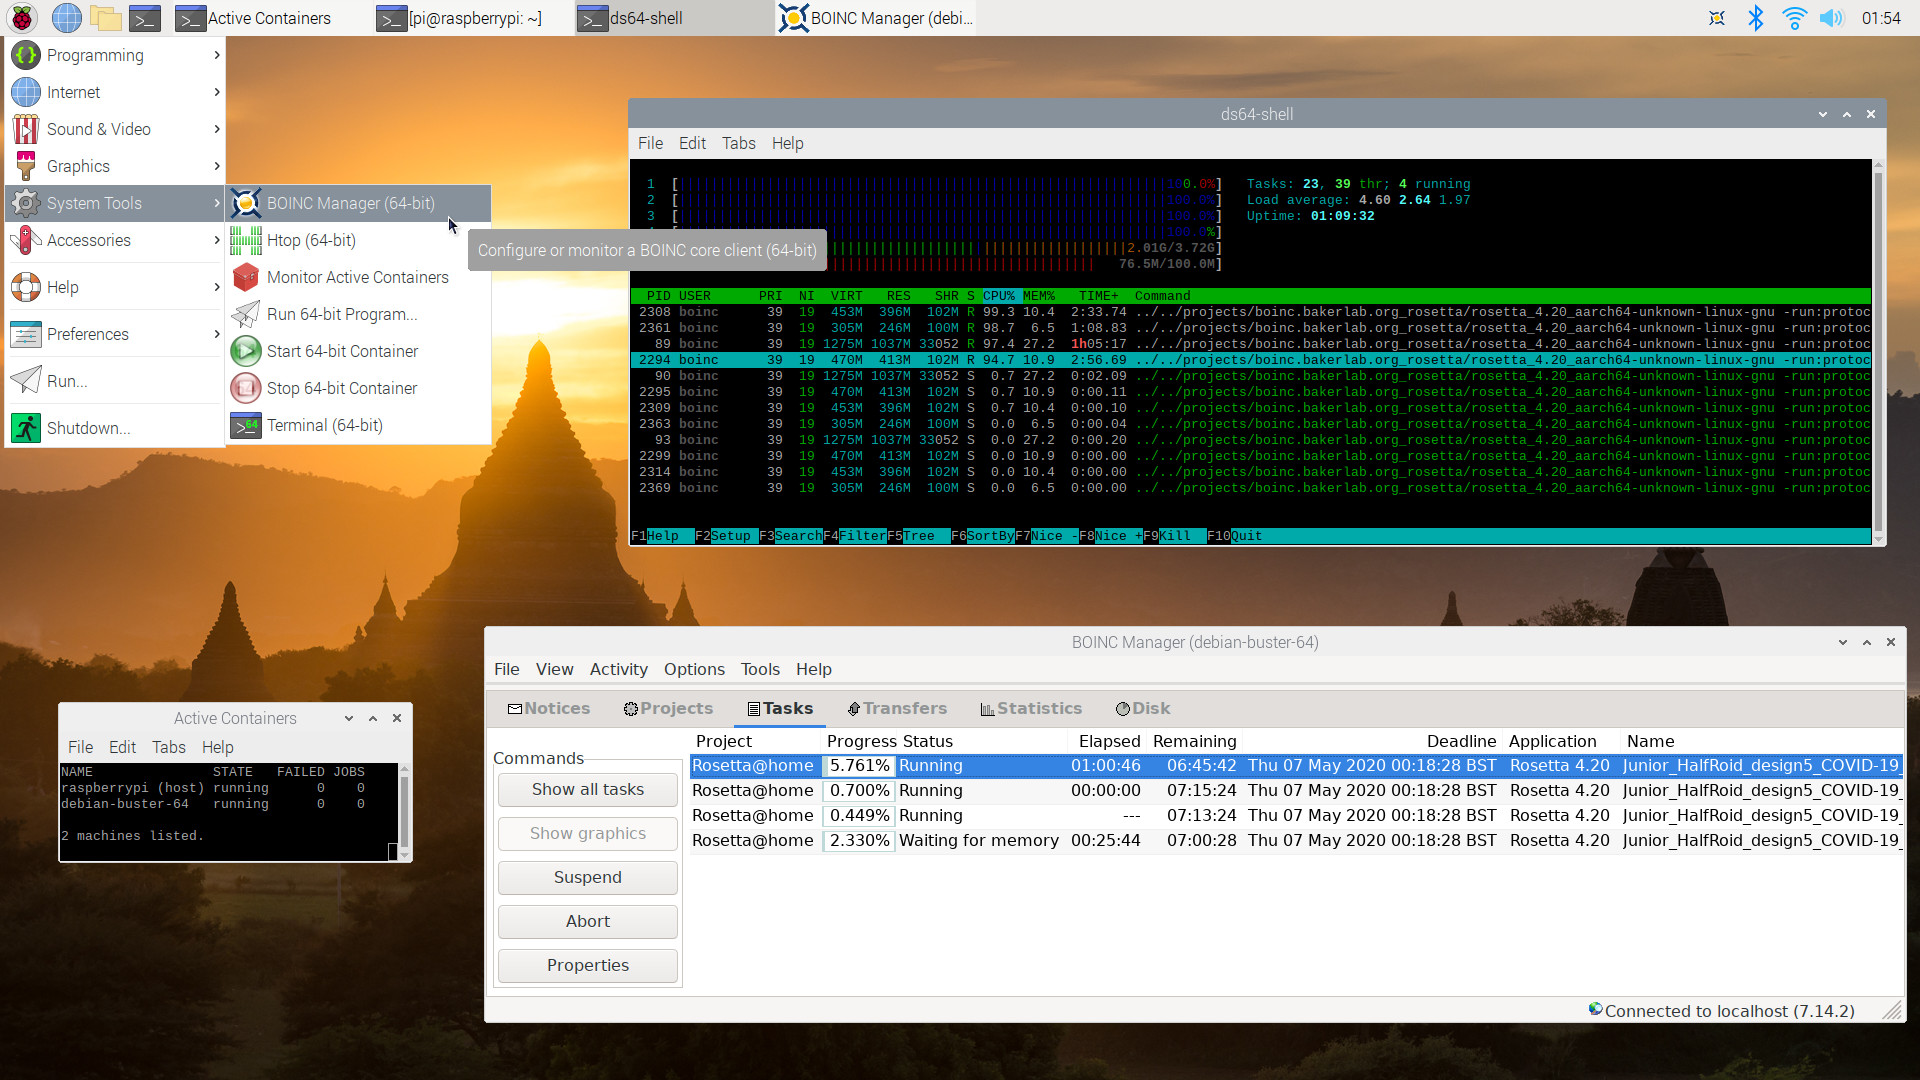Click the Bluetooth tray icon
1920x1080 pixels.
point(1755,18)
